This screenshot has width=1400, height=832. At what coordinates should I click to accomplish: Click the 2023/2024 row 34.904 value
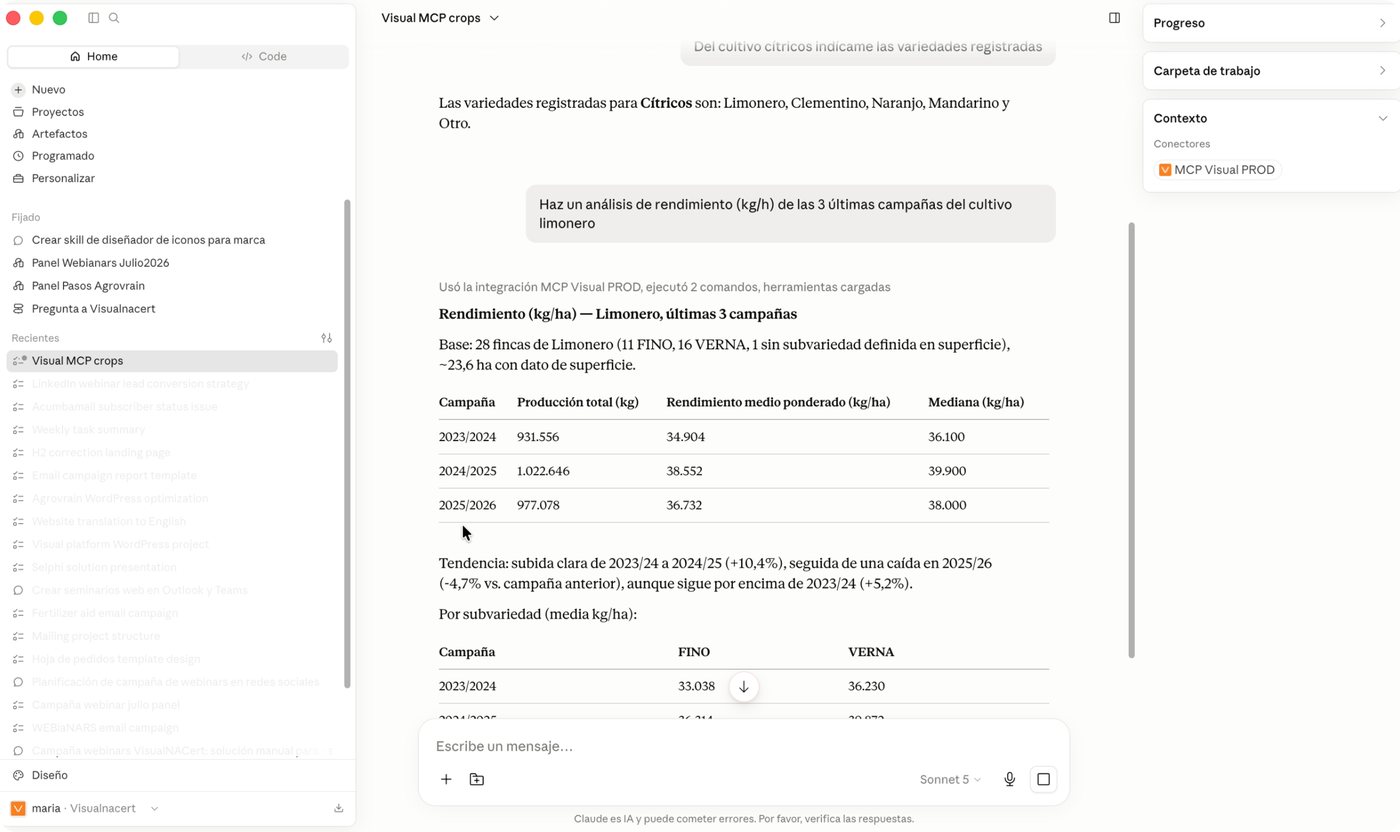click(685, 437)
